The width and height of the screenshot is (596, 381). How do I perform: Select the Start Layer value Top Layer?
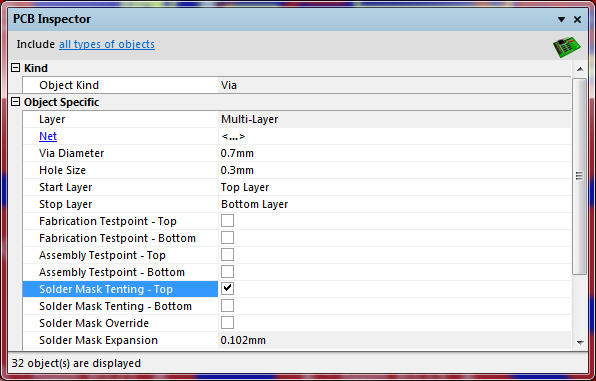395,187
